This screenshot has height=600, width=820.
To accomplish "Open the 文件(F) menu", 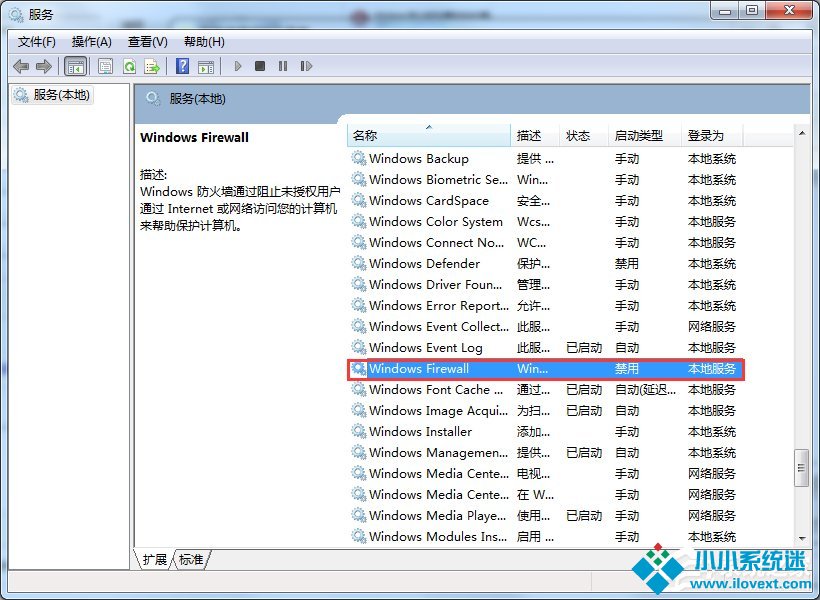I will [37, 42].
